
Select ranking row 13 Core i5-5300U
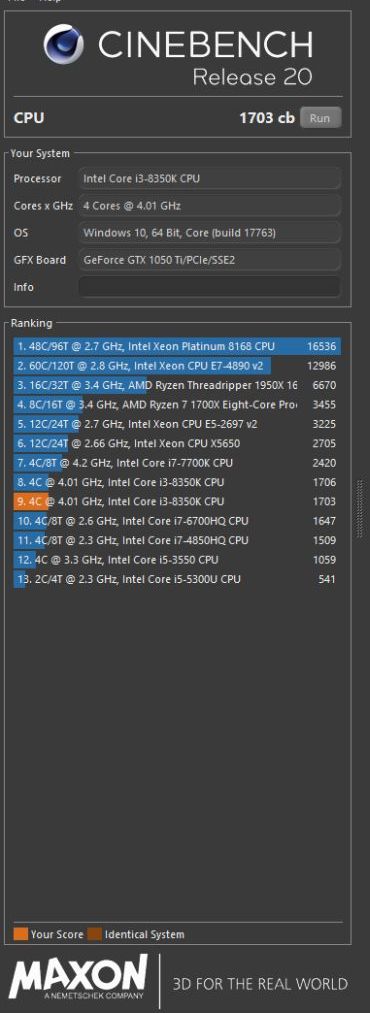coord(177,579)
